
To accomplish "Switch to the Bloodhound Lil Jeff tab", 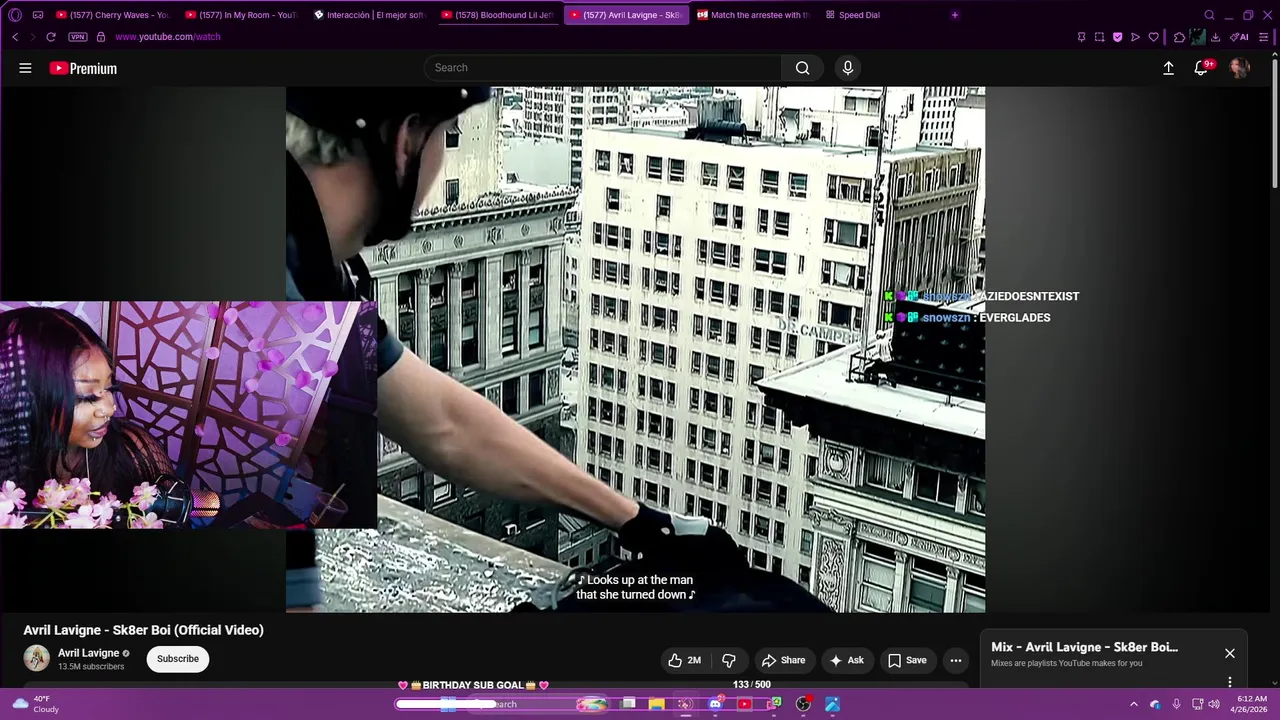I will (x=498, y=15).
